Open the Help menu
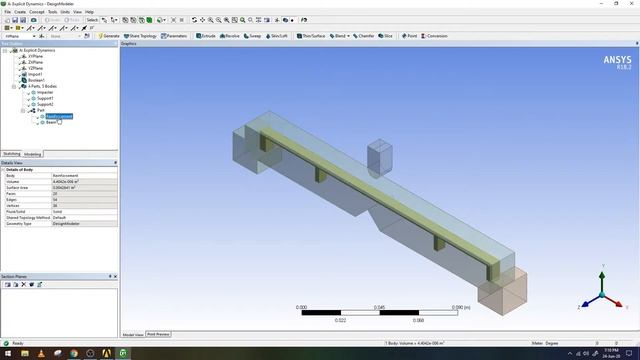Screen dimensions: 640x360 tap(89, 12)
